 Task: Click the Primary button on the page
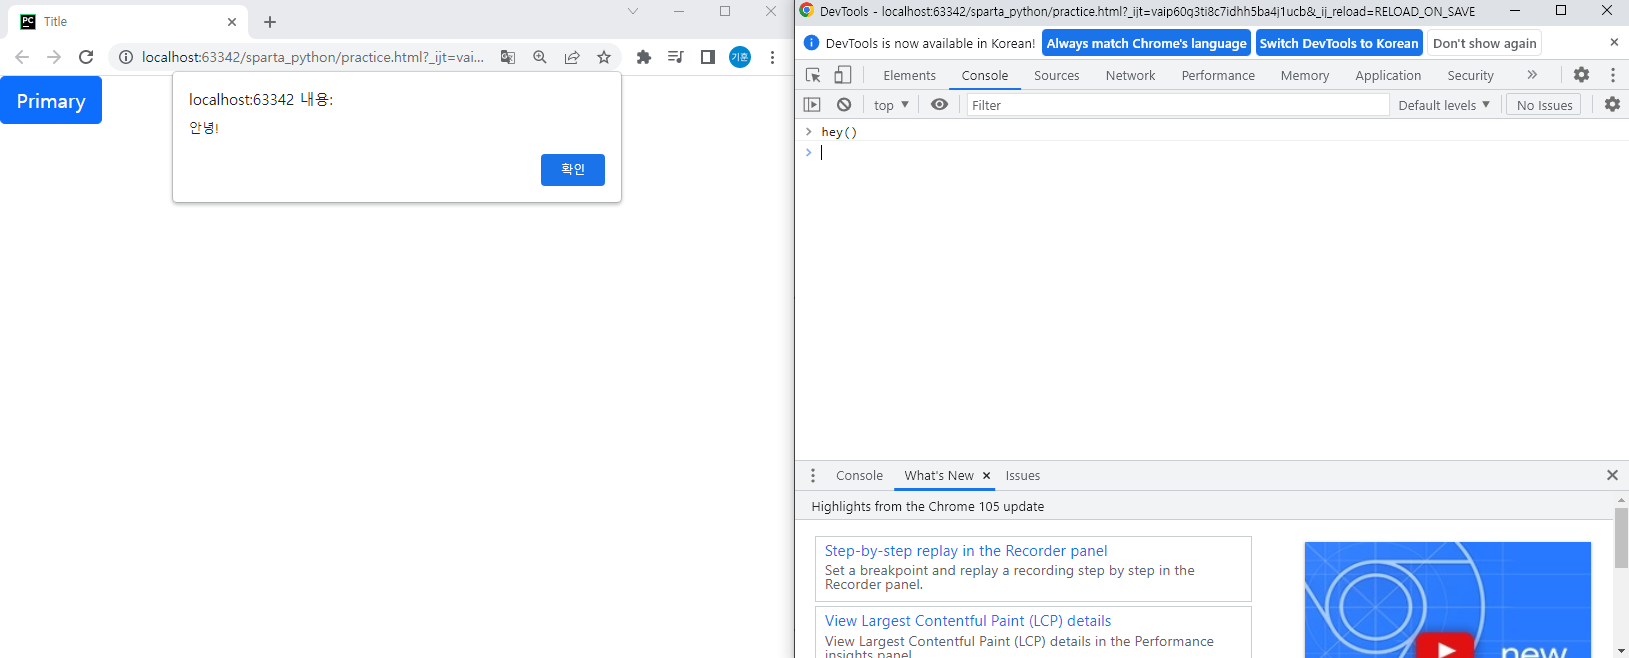[x=51, y=100]
